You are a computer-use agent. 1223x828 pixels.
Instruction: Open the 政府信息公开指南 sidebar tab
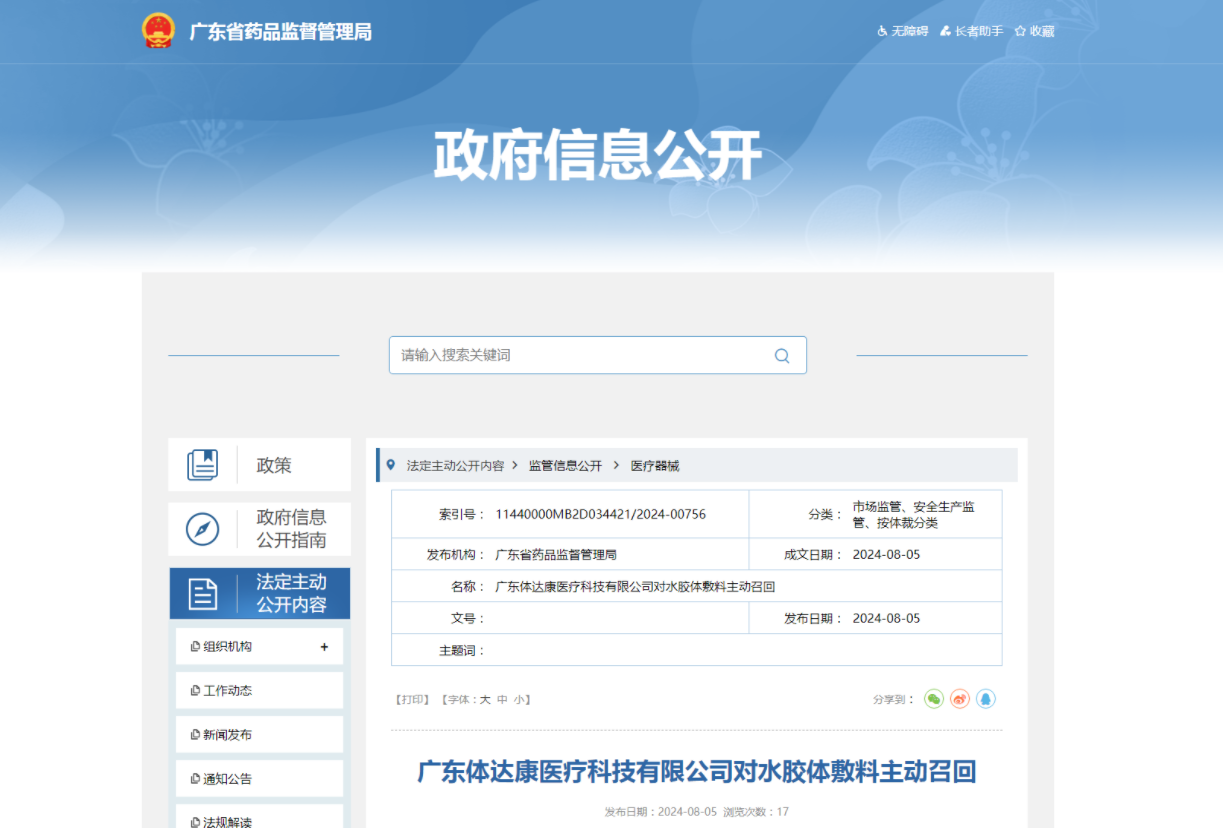[259, 529]
